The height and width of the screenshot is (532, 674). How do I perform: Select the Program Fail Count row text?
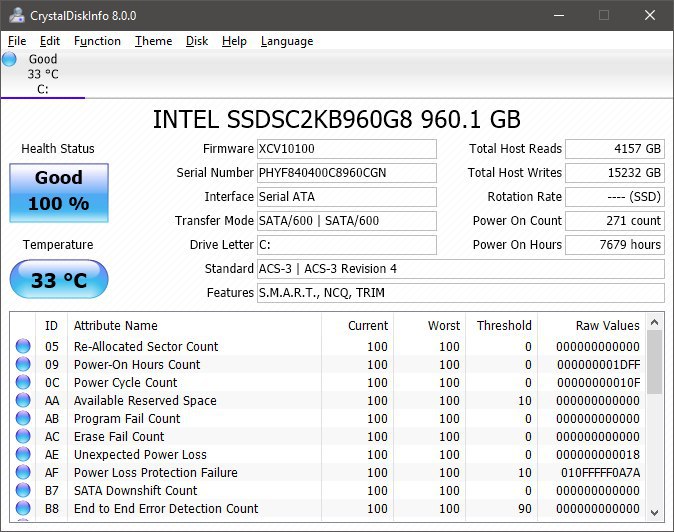point(127,419)
